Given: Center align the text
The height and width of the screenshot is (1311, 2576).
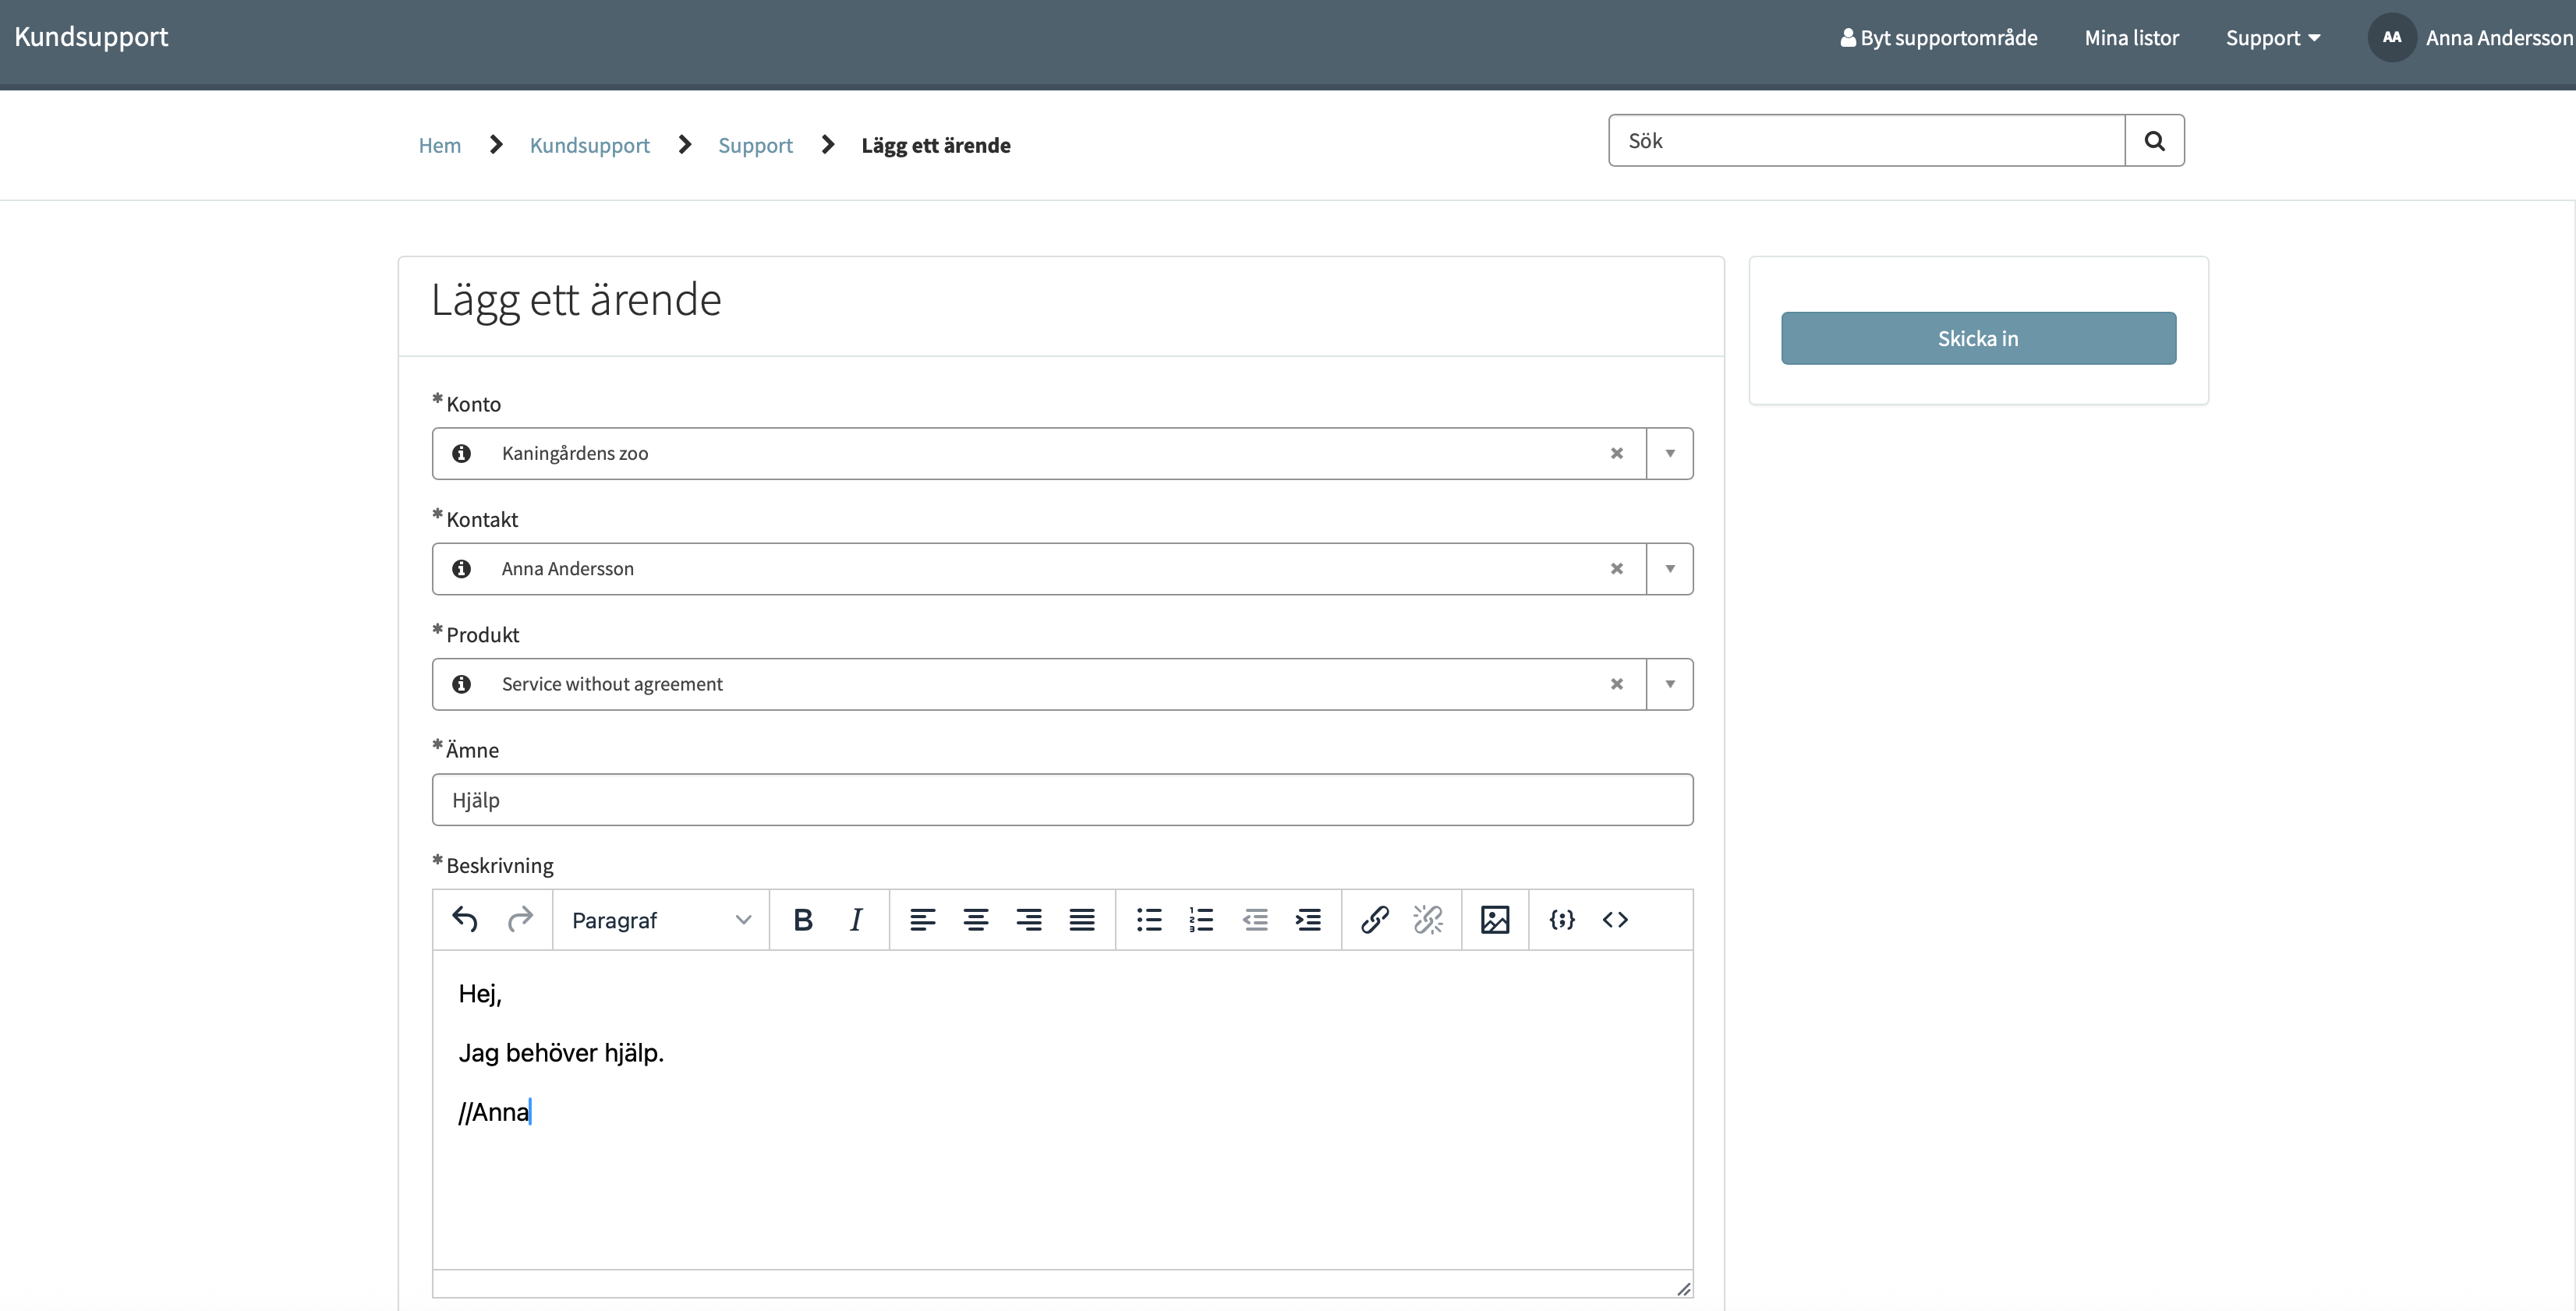Looking at the screenshot, I should (976, 919).
